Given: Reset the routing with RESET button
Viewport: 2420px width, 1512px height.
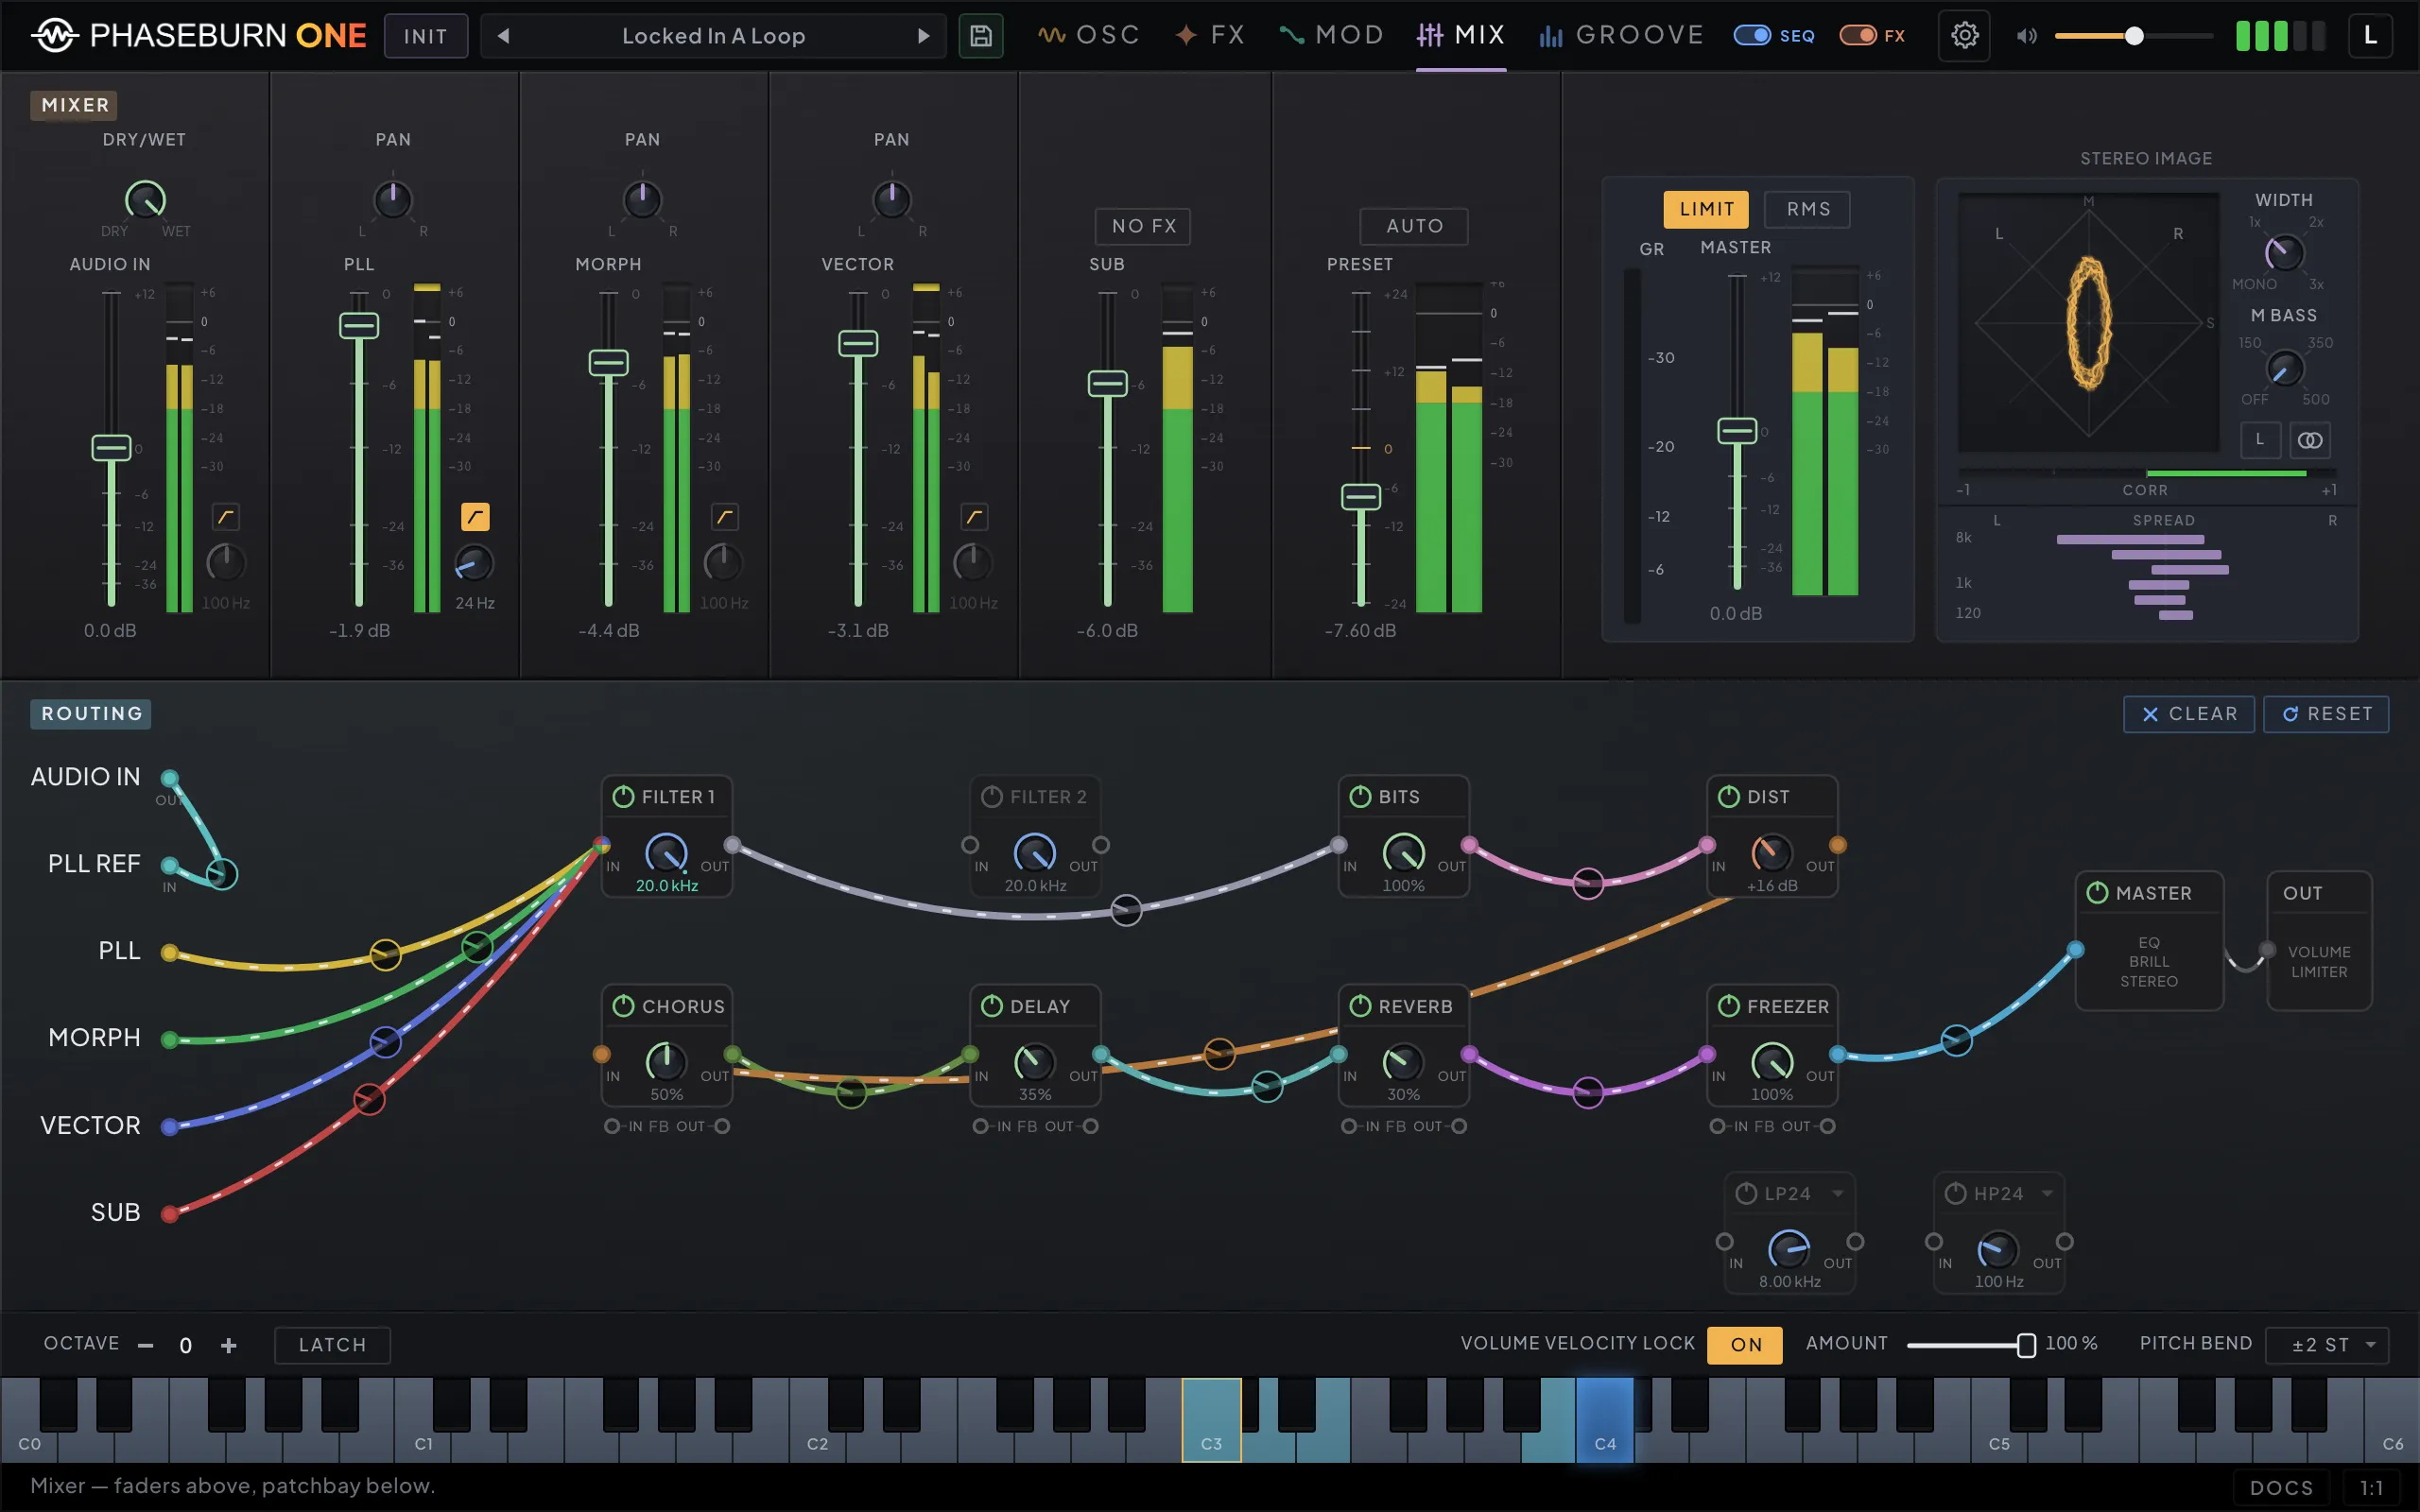Looking at the screenshot, I should pyautogui.click(x=2326, y=714).
